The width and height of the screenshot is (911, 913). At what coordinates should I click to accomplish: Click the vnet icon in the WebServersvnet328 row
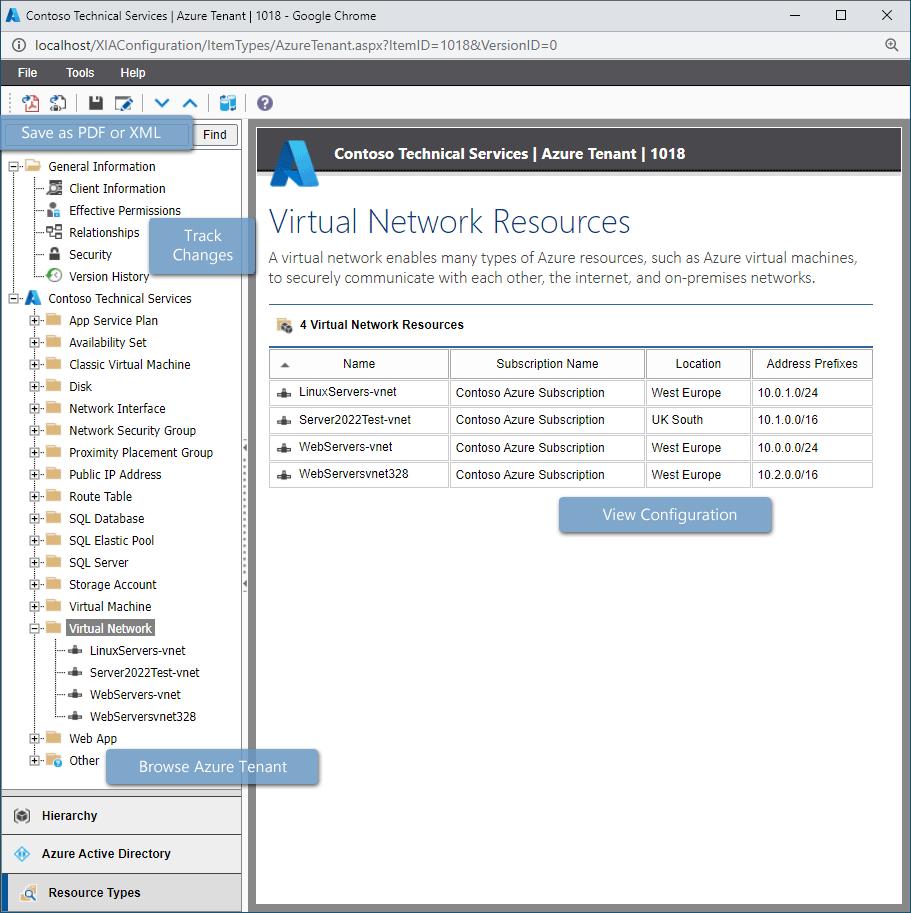[x=284, y=475]
